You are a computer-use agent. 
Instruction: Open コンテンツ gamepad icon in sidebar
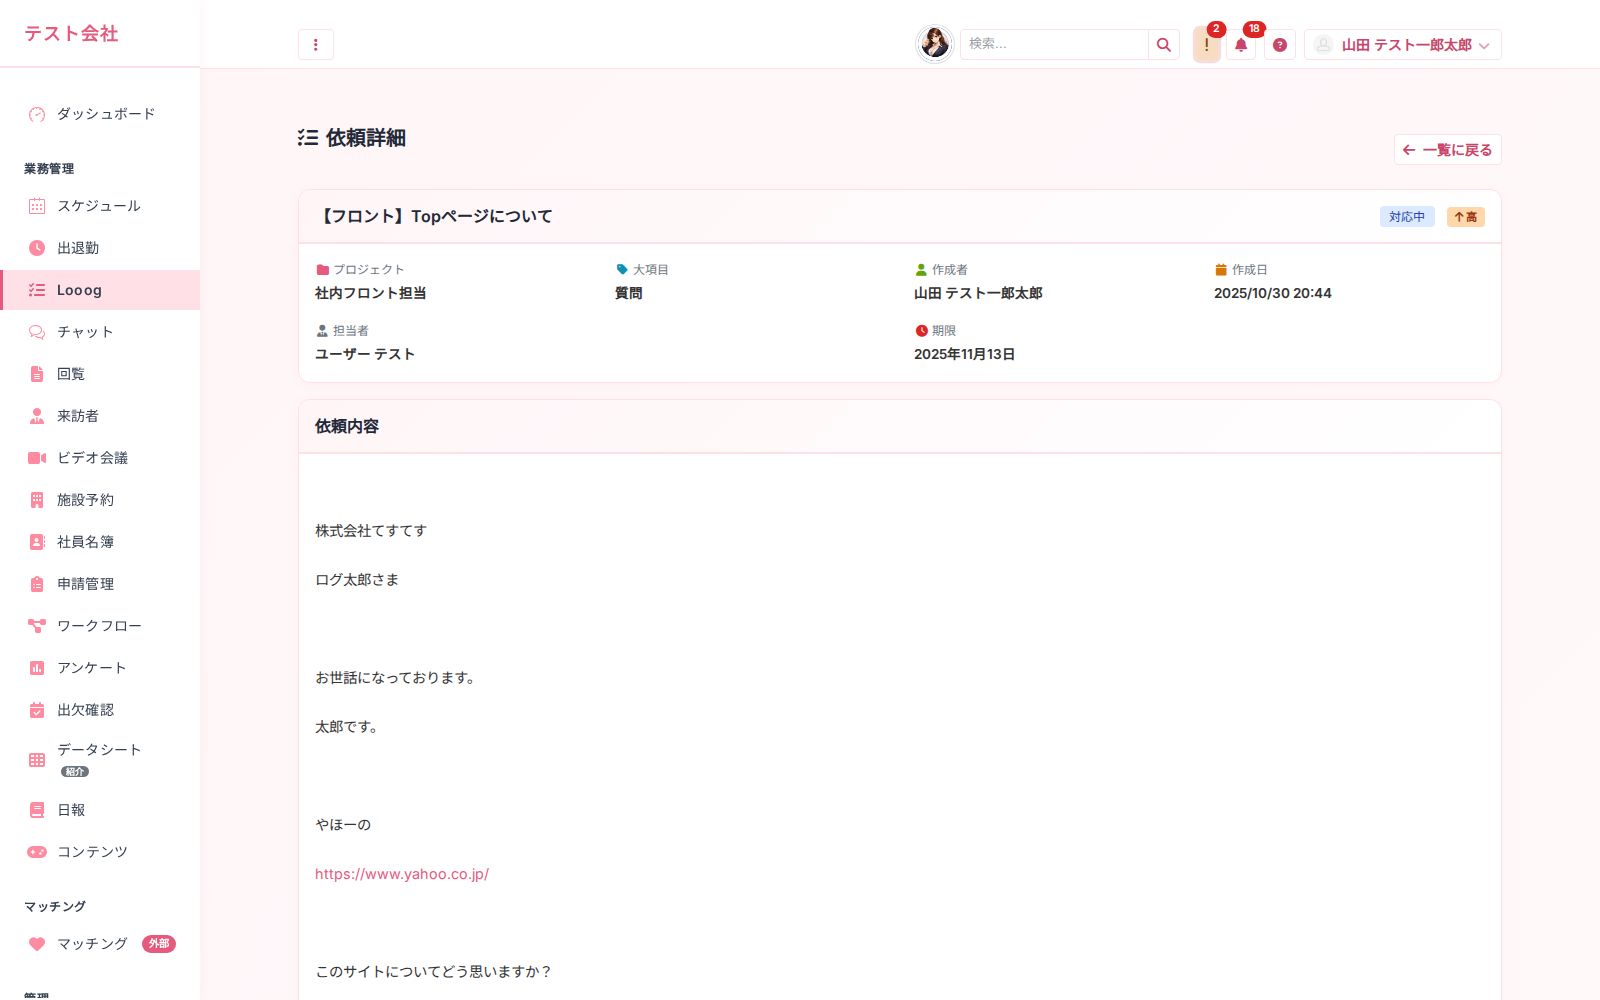tap(37, 852)
